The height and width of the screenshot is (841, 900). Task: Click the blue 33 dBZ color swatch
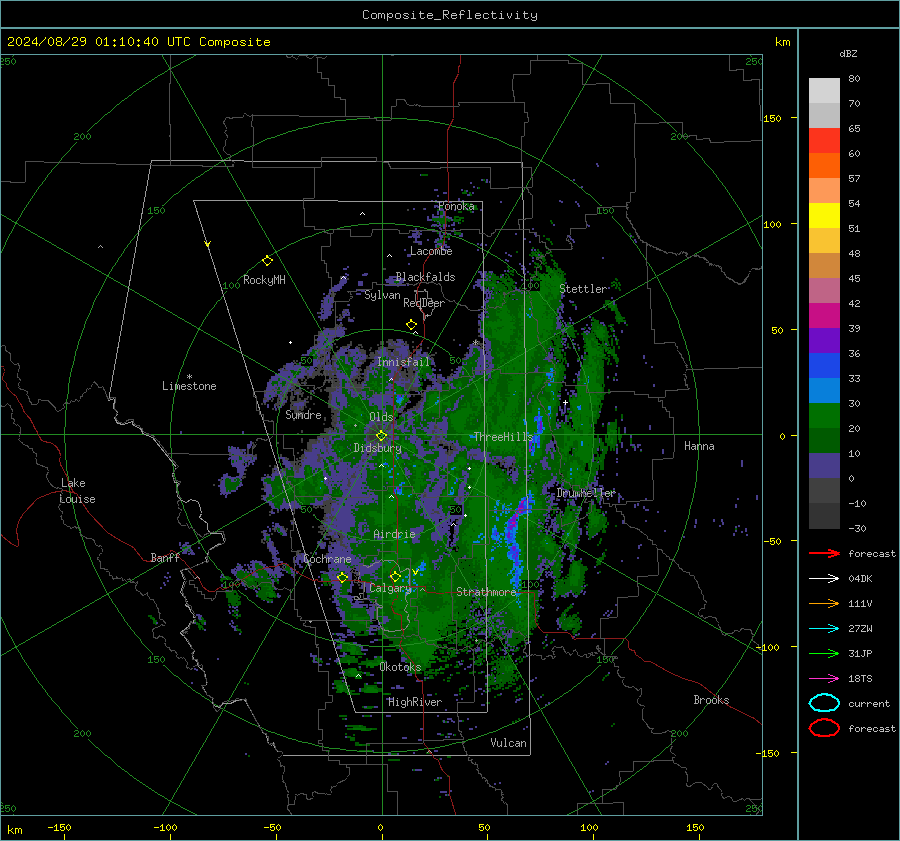click(824, 366)
